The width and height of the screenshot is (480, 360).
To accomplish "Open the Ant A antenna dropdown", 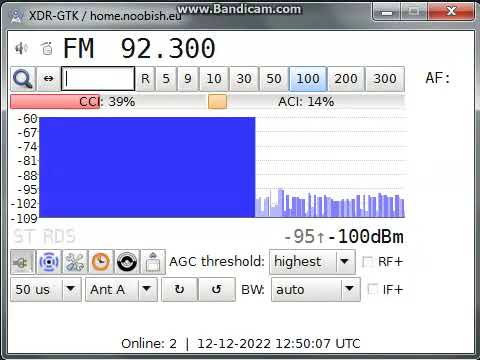I will point(121,289).
